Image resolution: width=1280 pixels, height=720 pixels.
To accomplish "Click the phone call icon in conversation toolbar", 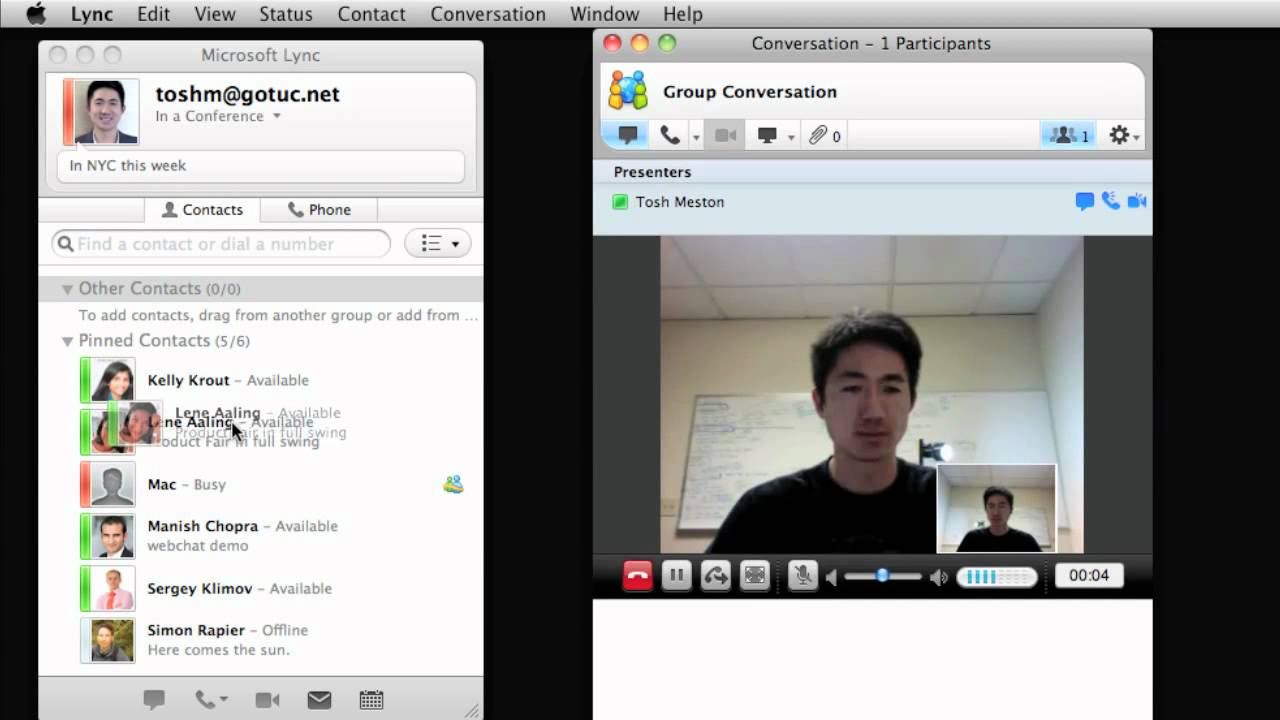I will pyautogui.click(x=670, y=135).
